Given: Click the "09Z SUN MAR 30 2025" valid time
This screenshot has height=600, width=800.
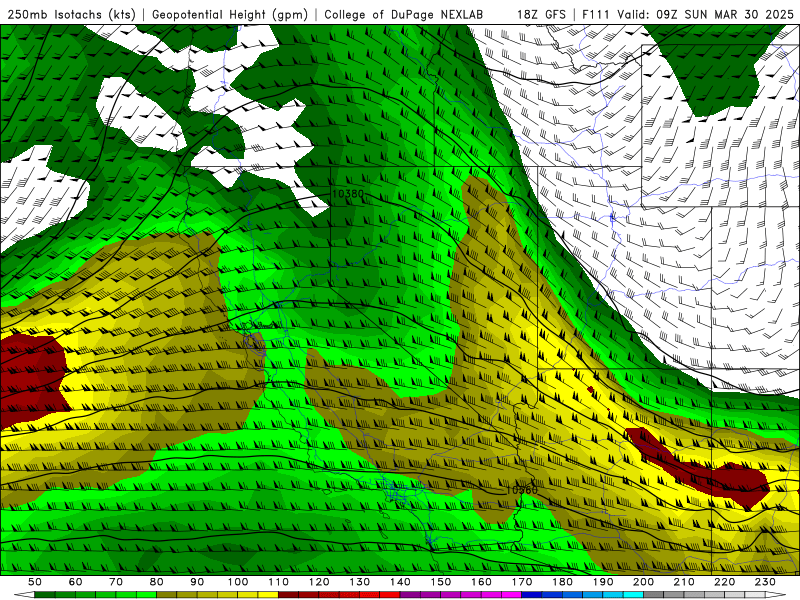Looking at the screenshot, I should point(725,14).
